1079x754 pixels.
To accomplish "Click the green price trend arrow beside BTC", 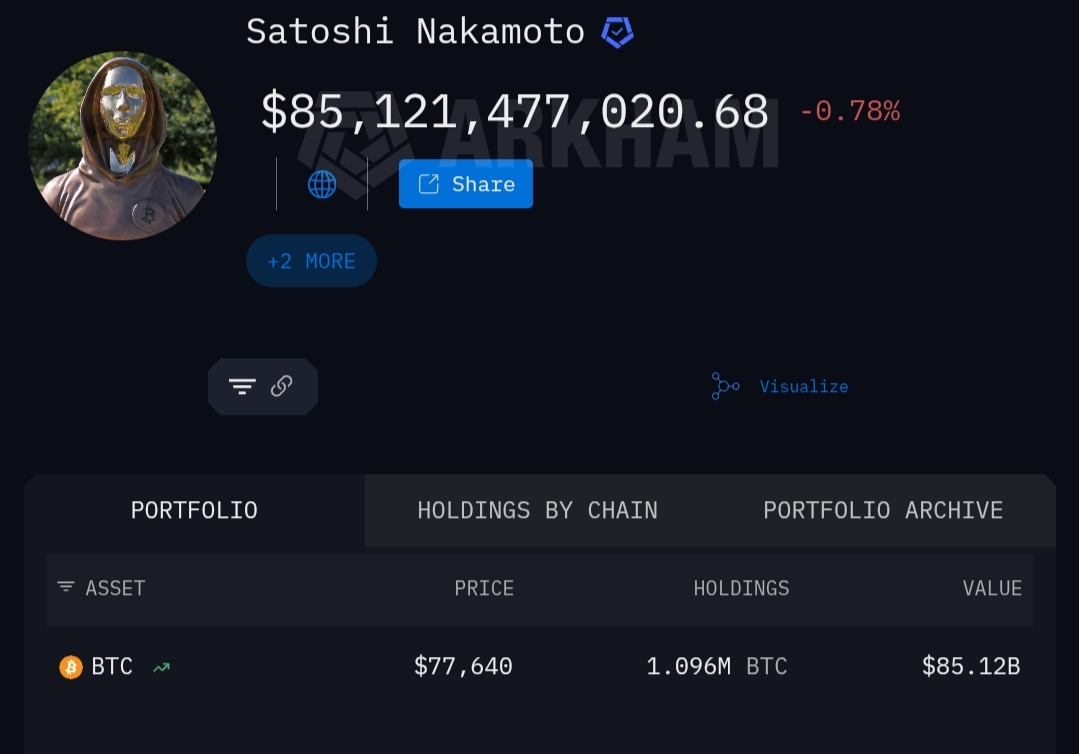I will tap(160, 667).
